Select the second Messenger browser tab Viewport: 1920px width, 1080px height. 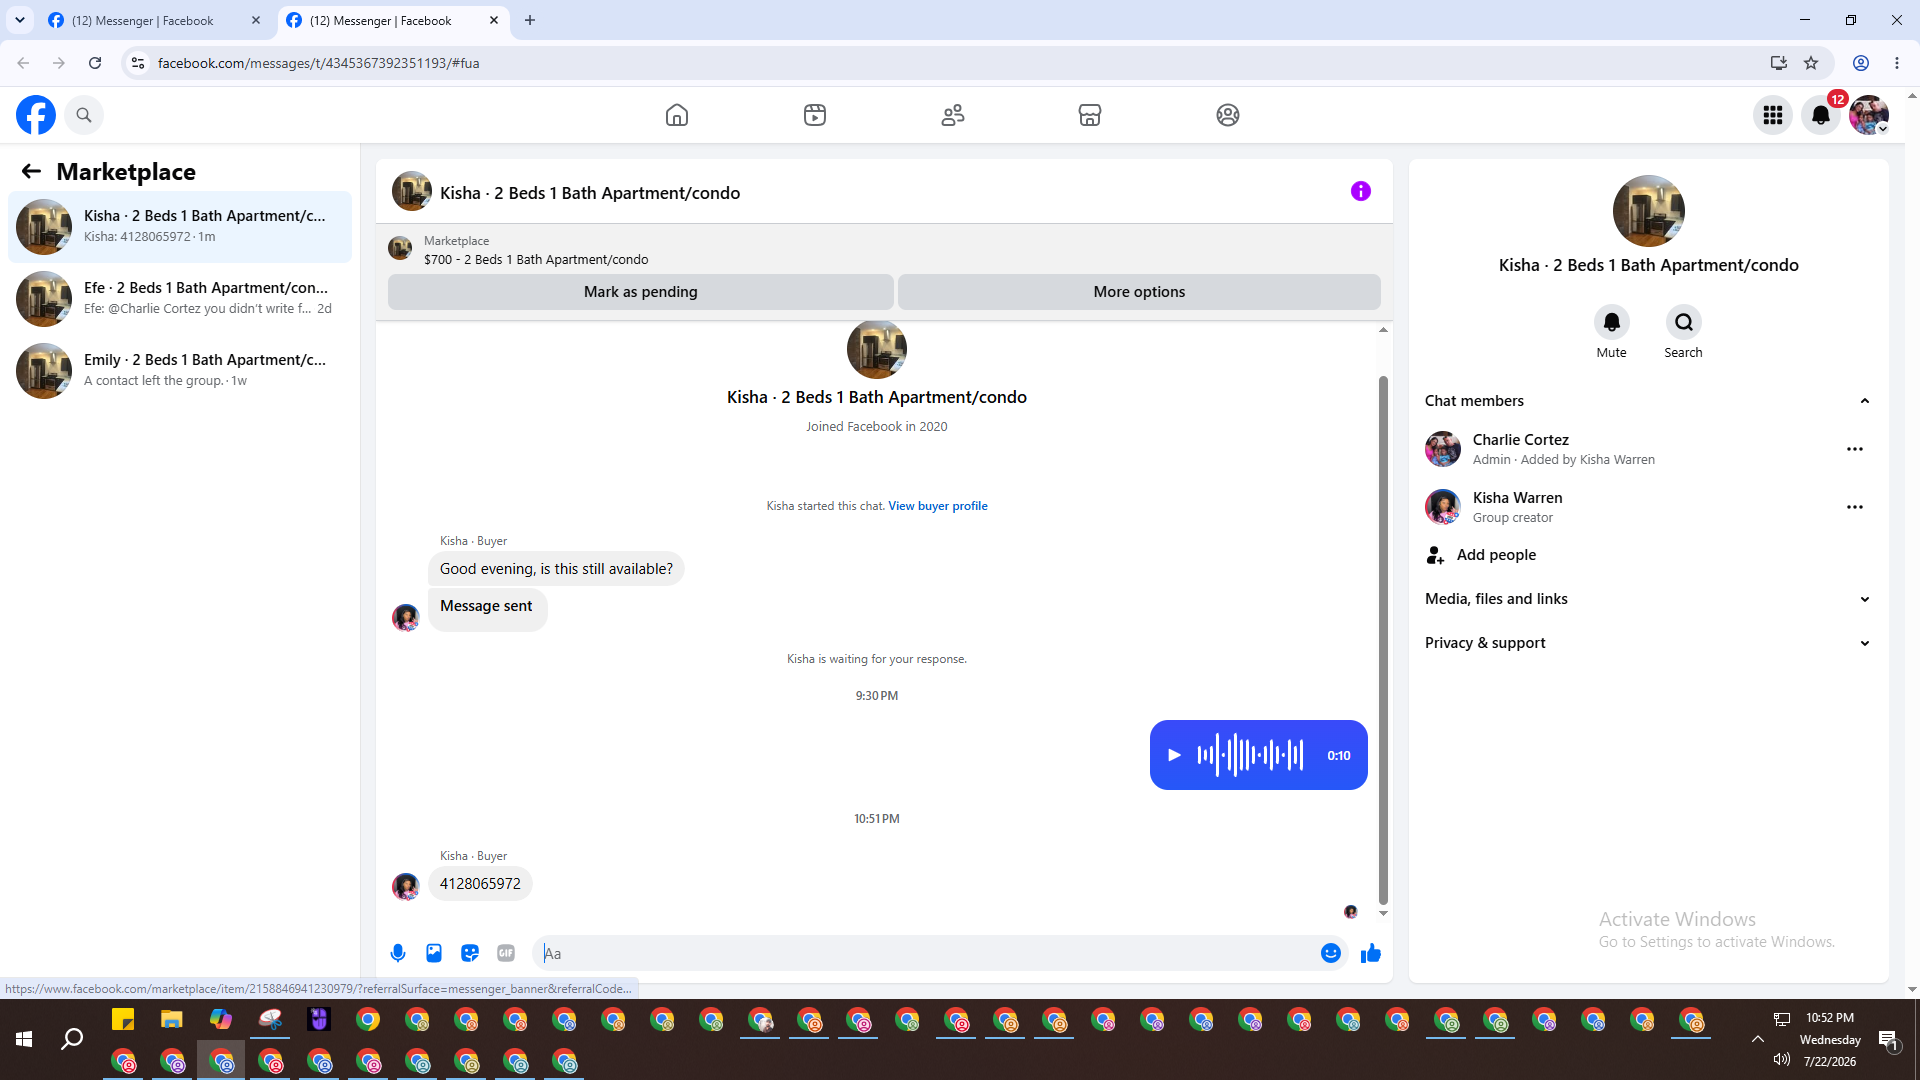393,20
